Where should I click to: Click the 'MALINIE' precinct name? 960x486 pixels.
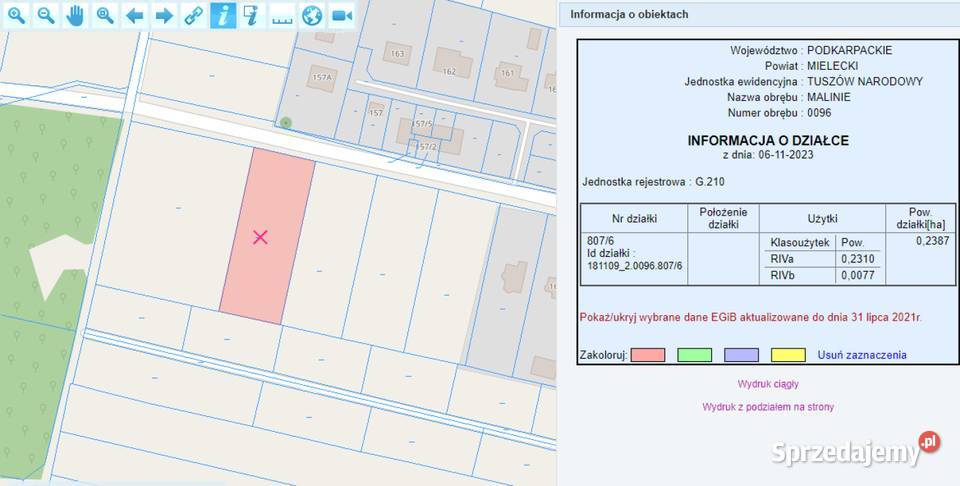pos(828,97)
